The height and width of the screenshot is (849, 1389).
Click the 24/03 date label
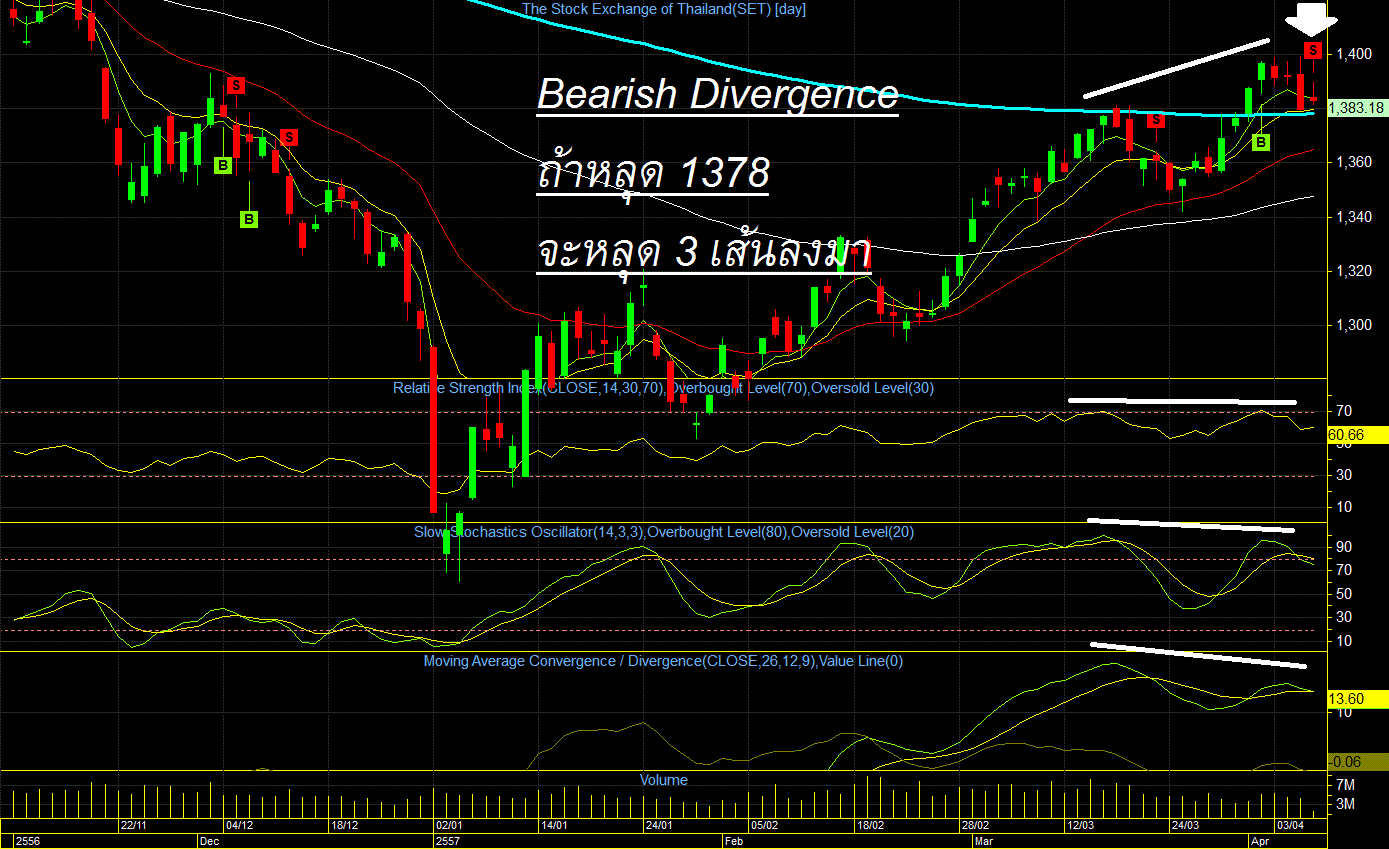click(x=1186, y=826)
